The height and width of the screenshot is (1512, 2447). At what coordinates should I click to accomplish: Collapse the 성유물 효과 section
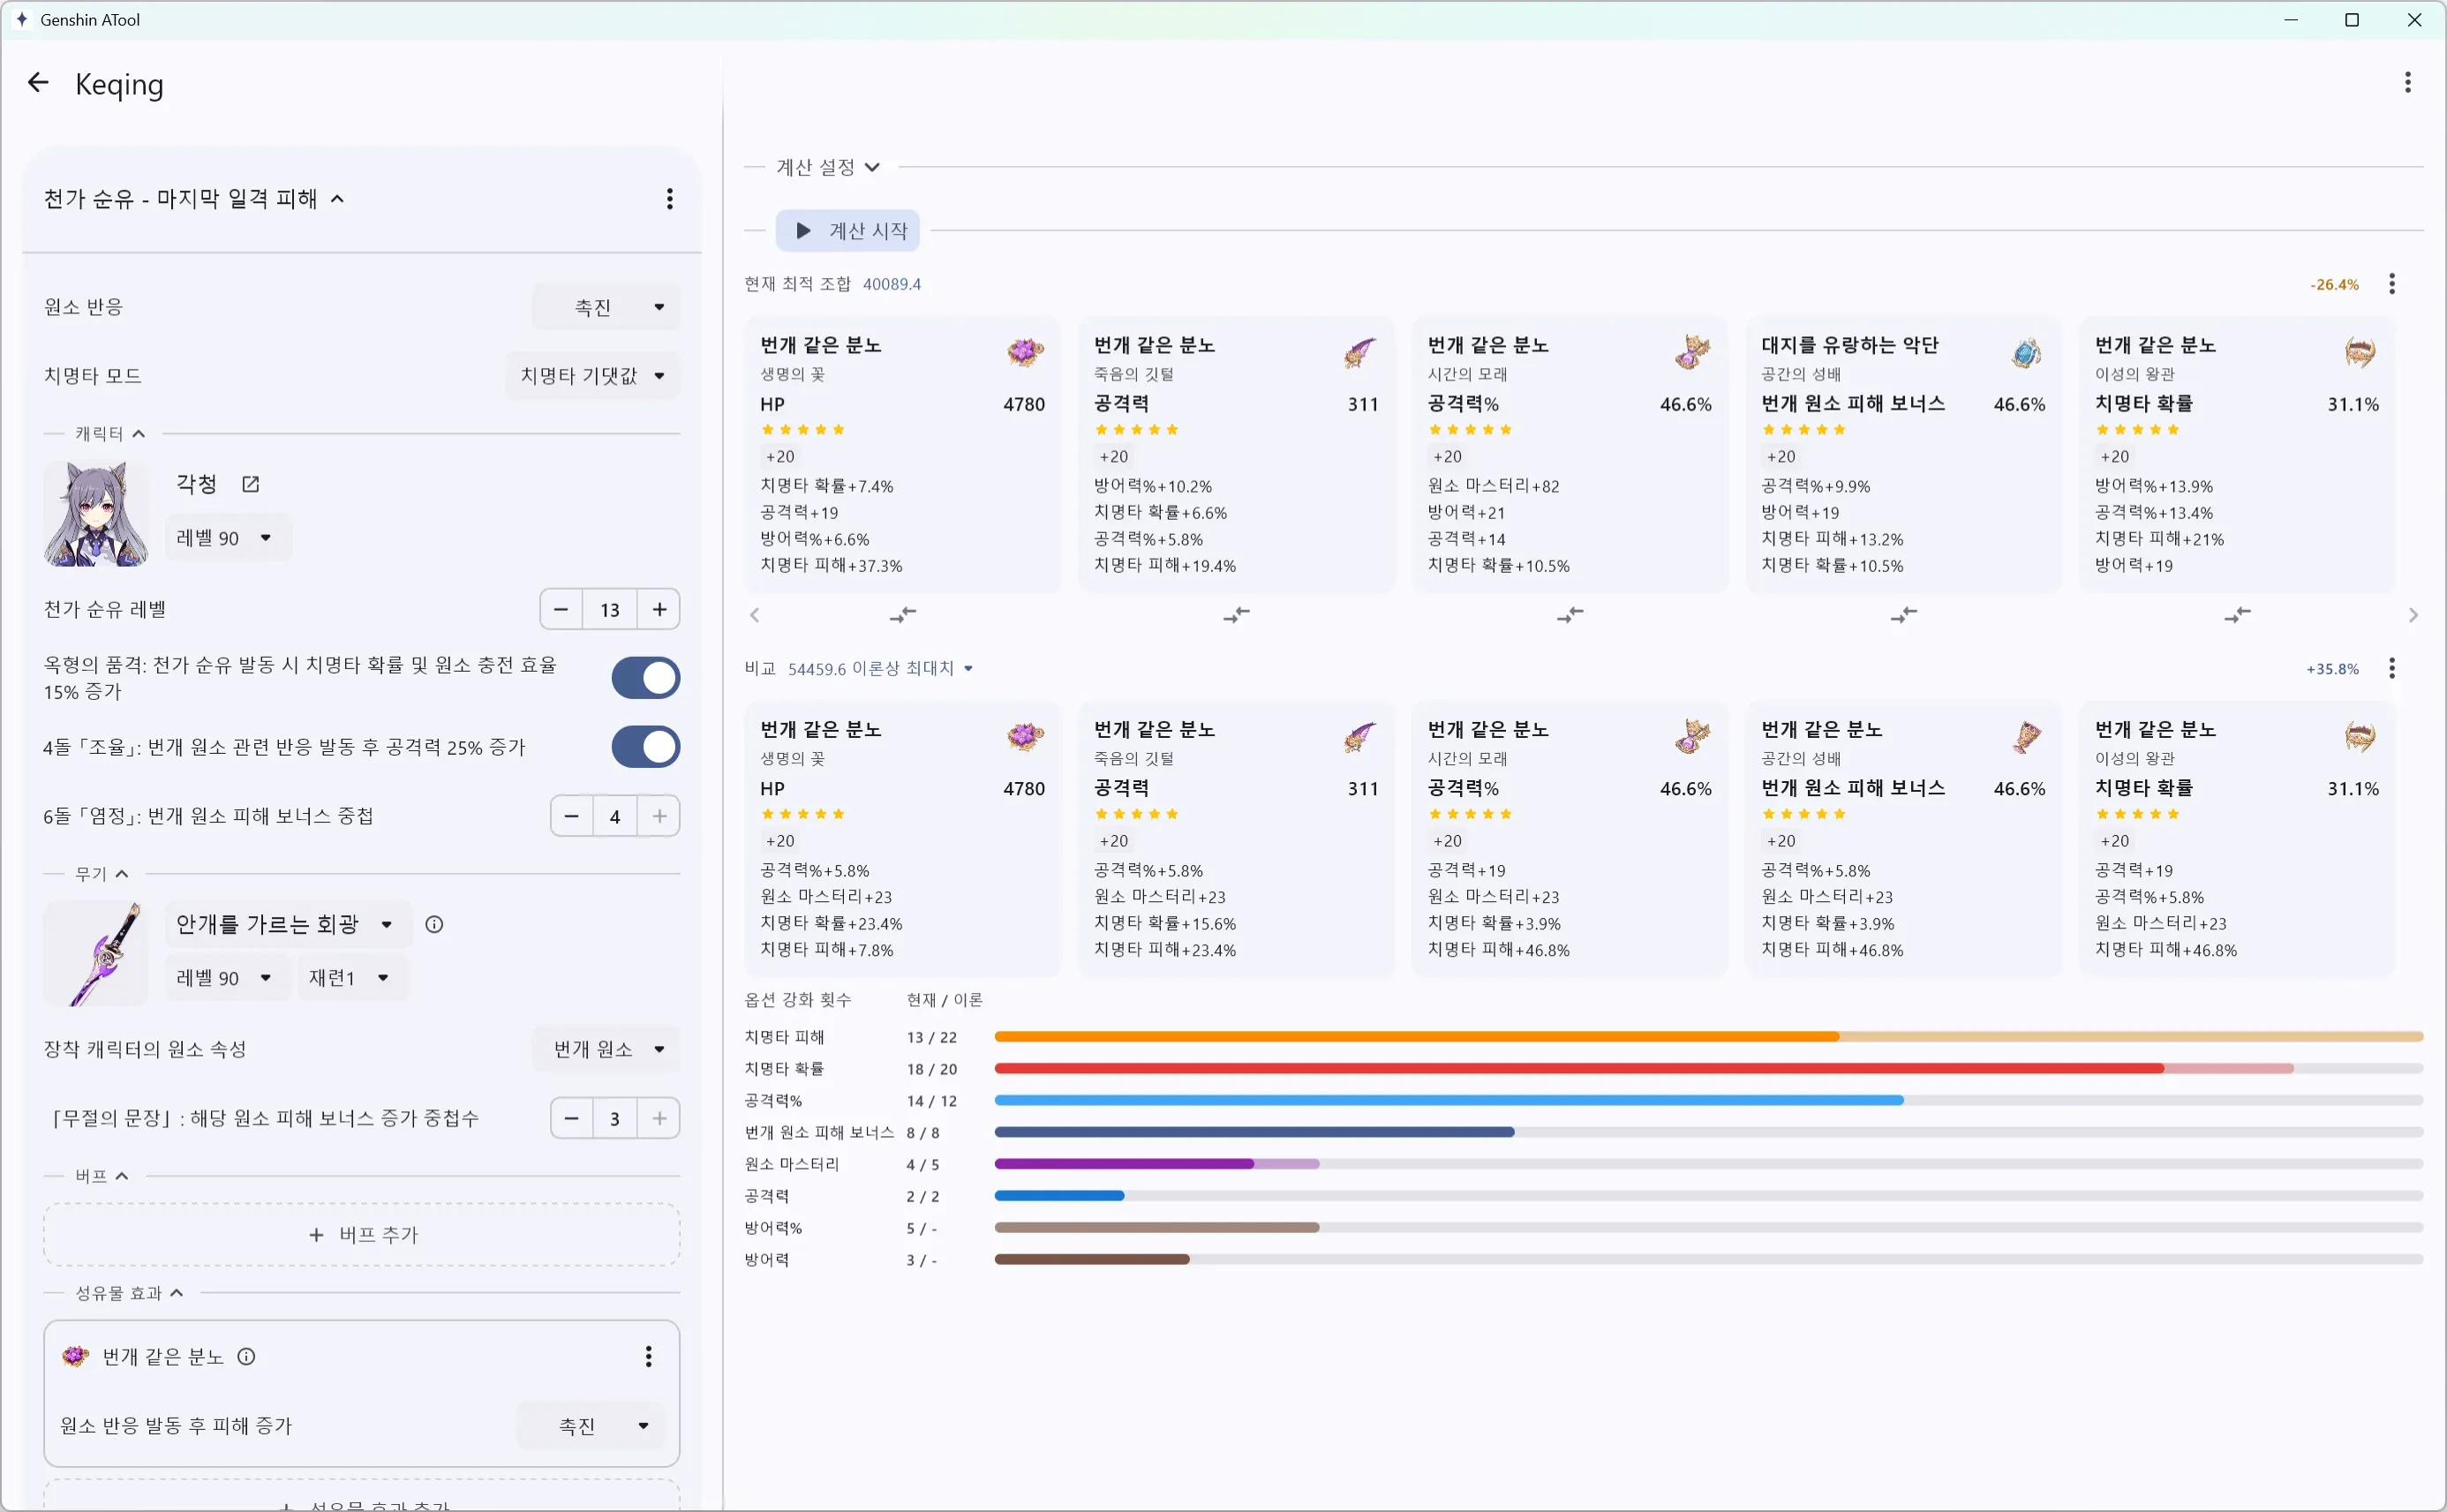coord(129,1293)
